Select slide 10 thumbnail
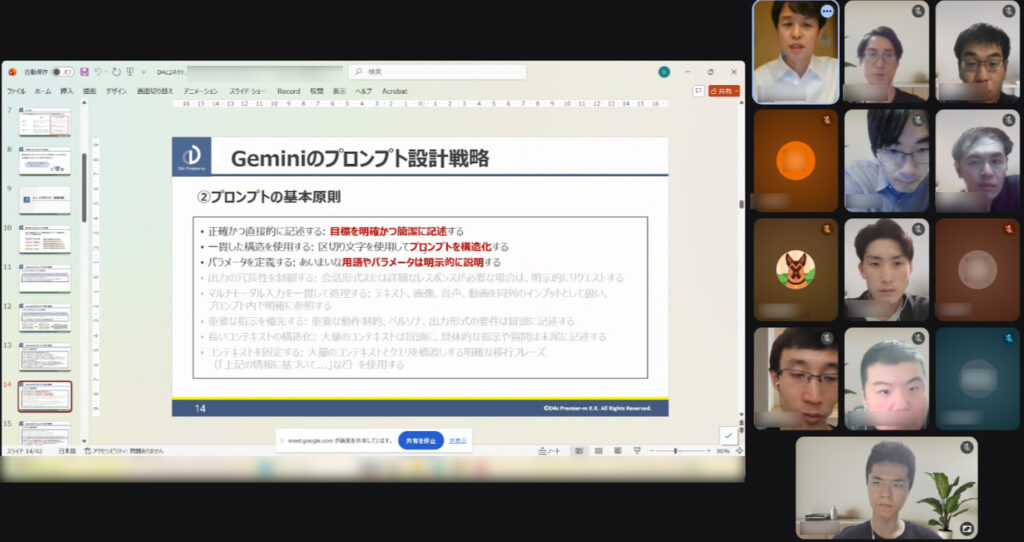 [x=44, y=240]
